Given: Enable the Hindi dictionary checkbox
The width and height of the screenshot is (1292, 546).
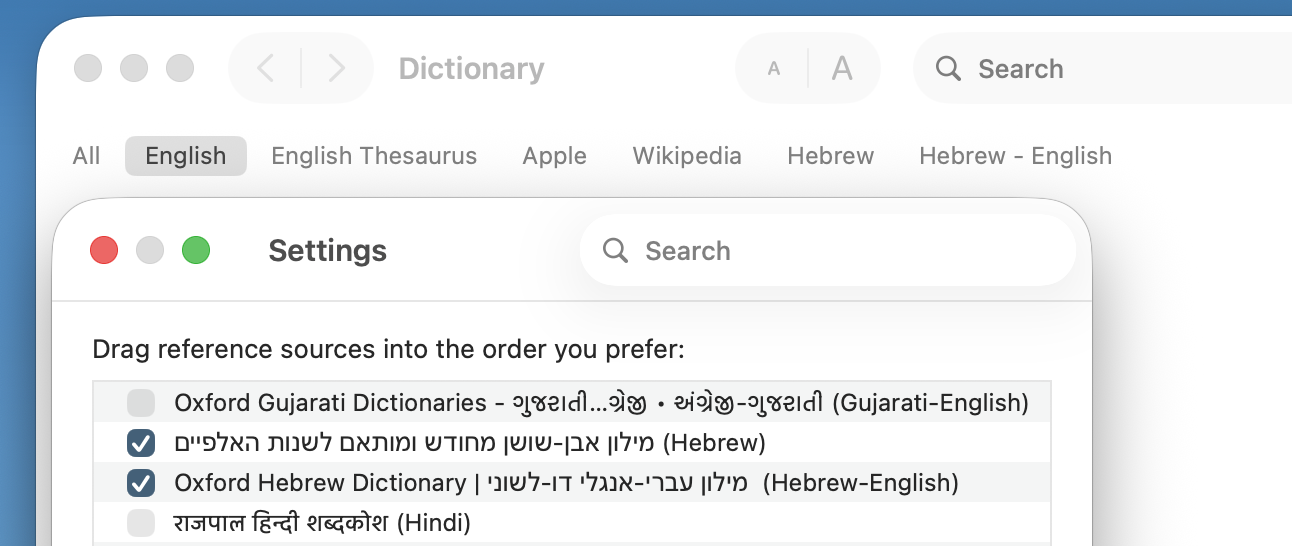Looking at the screenshot, I should tap(141, 522).
